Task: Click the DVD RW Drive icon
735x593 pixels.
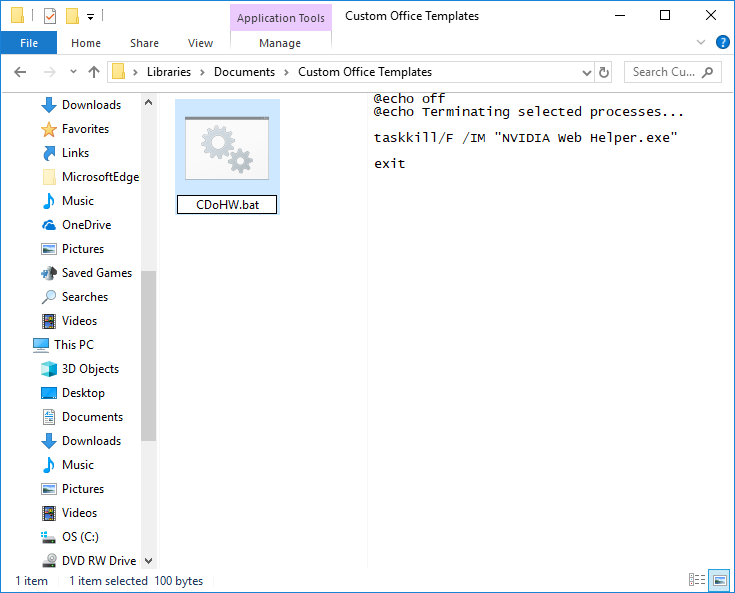Action: tap(48, 561)
